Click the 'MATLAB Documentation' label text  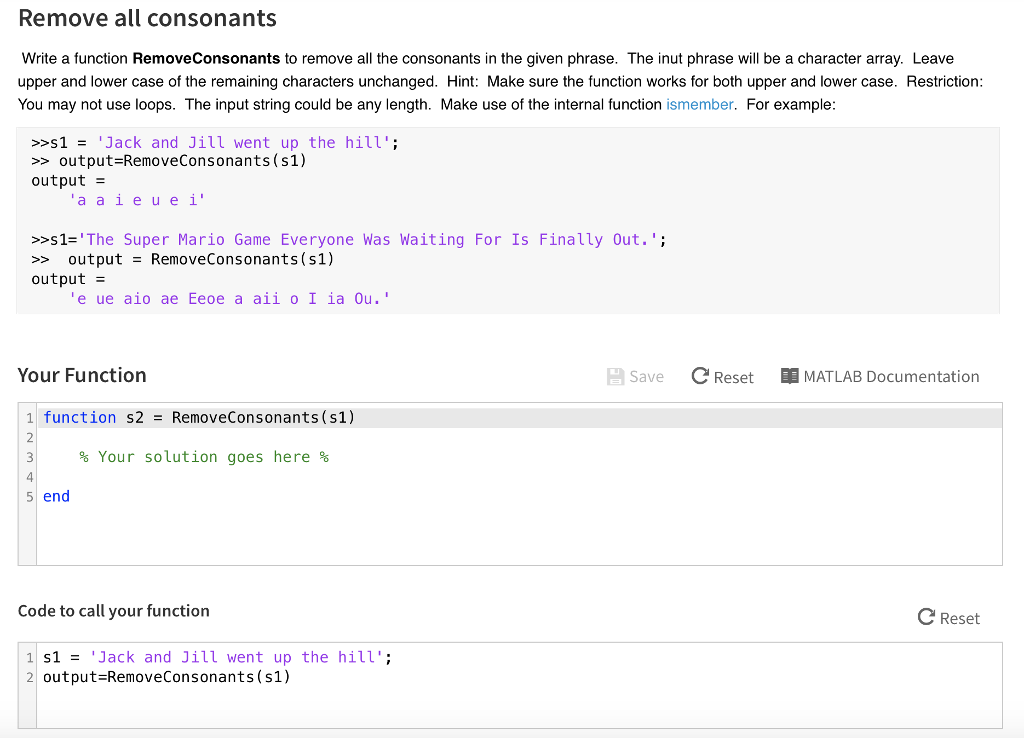click(890, 377)
